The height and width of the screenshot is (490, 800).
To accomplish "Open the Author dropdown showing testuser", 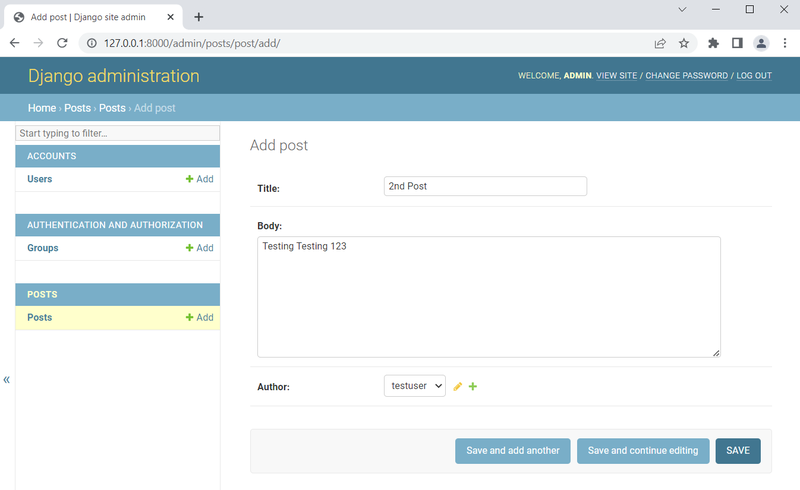I will pyautogui.click(x=415, y=386).
